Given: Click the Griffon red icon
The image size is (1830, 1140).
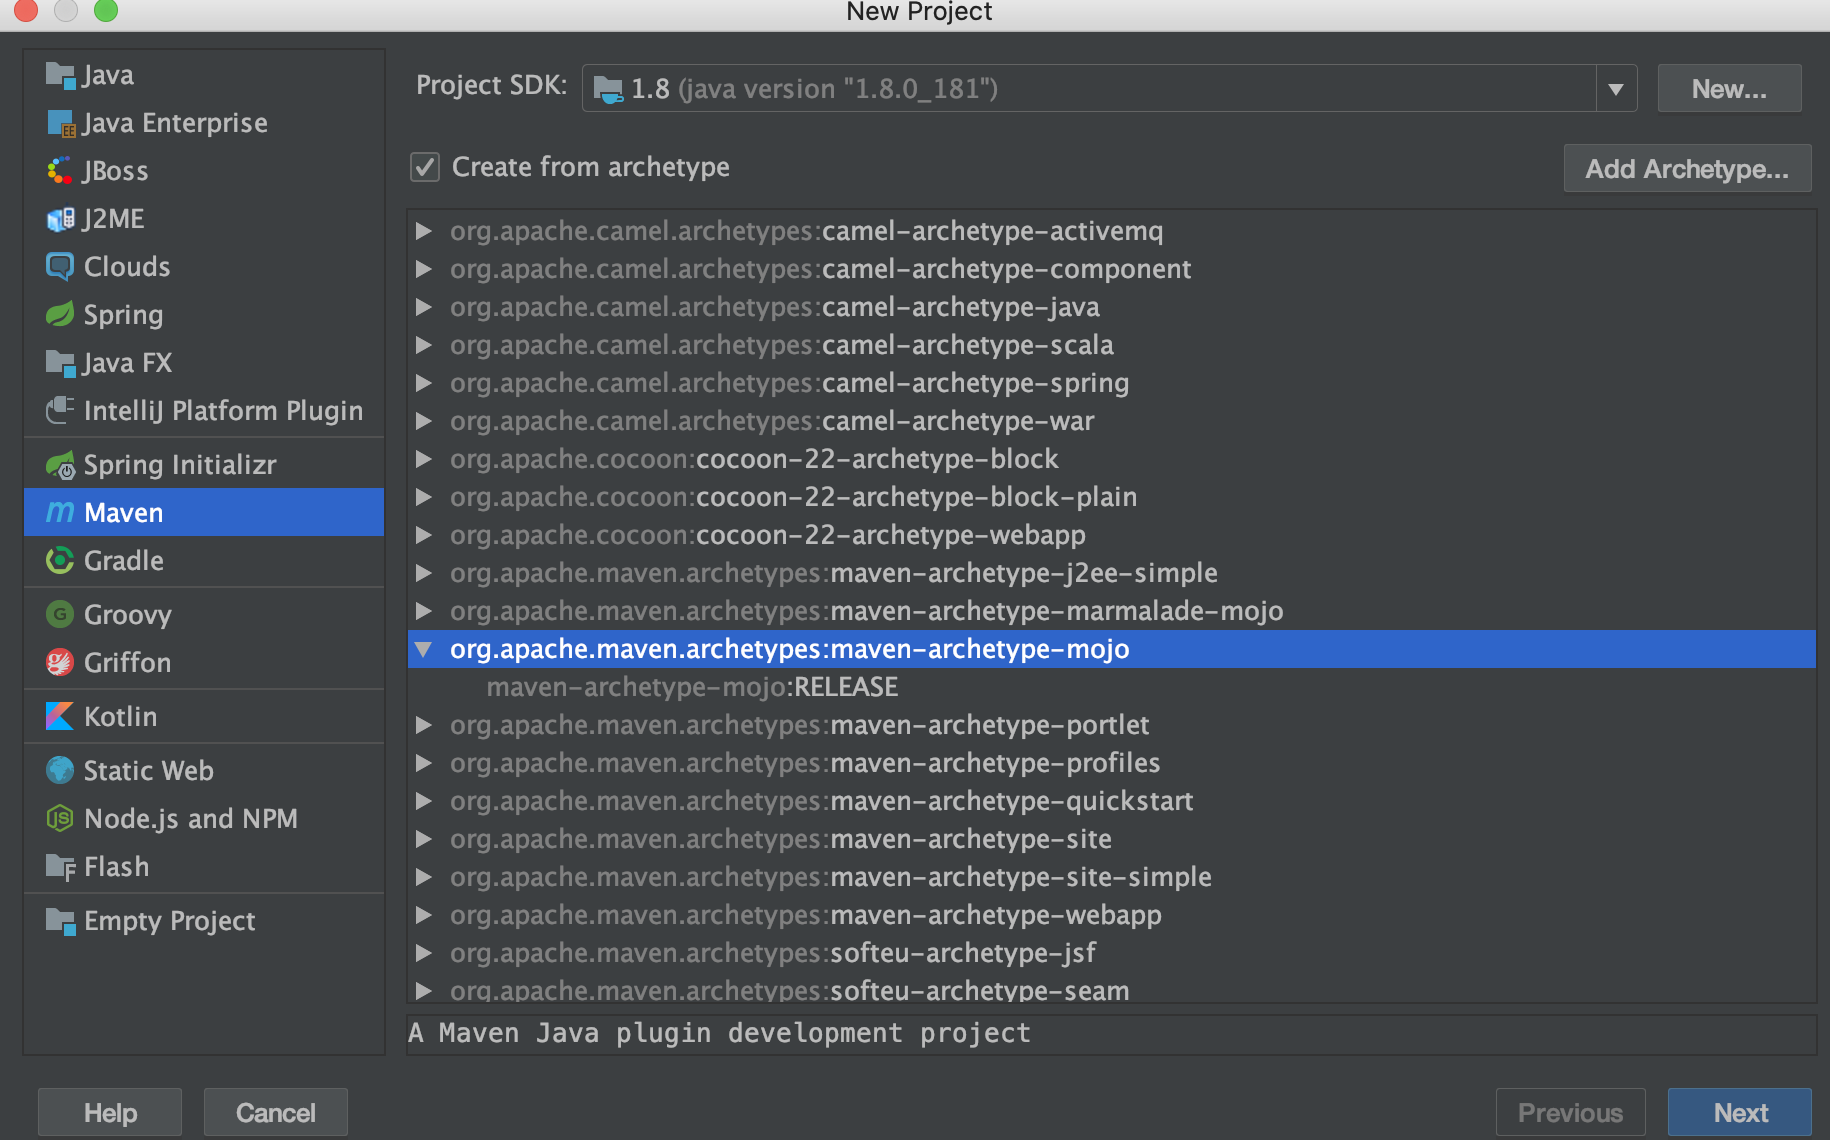Looking at the screenshot, I should 60,663.
